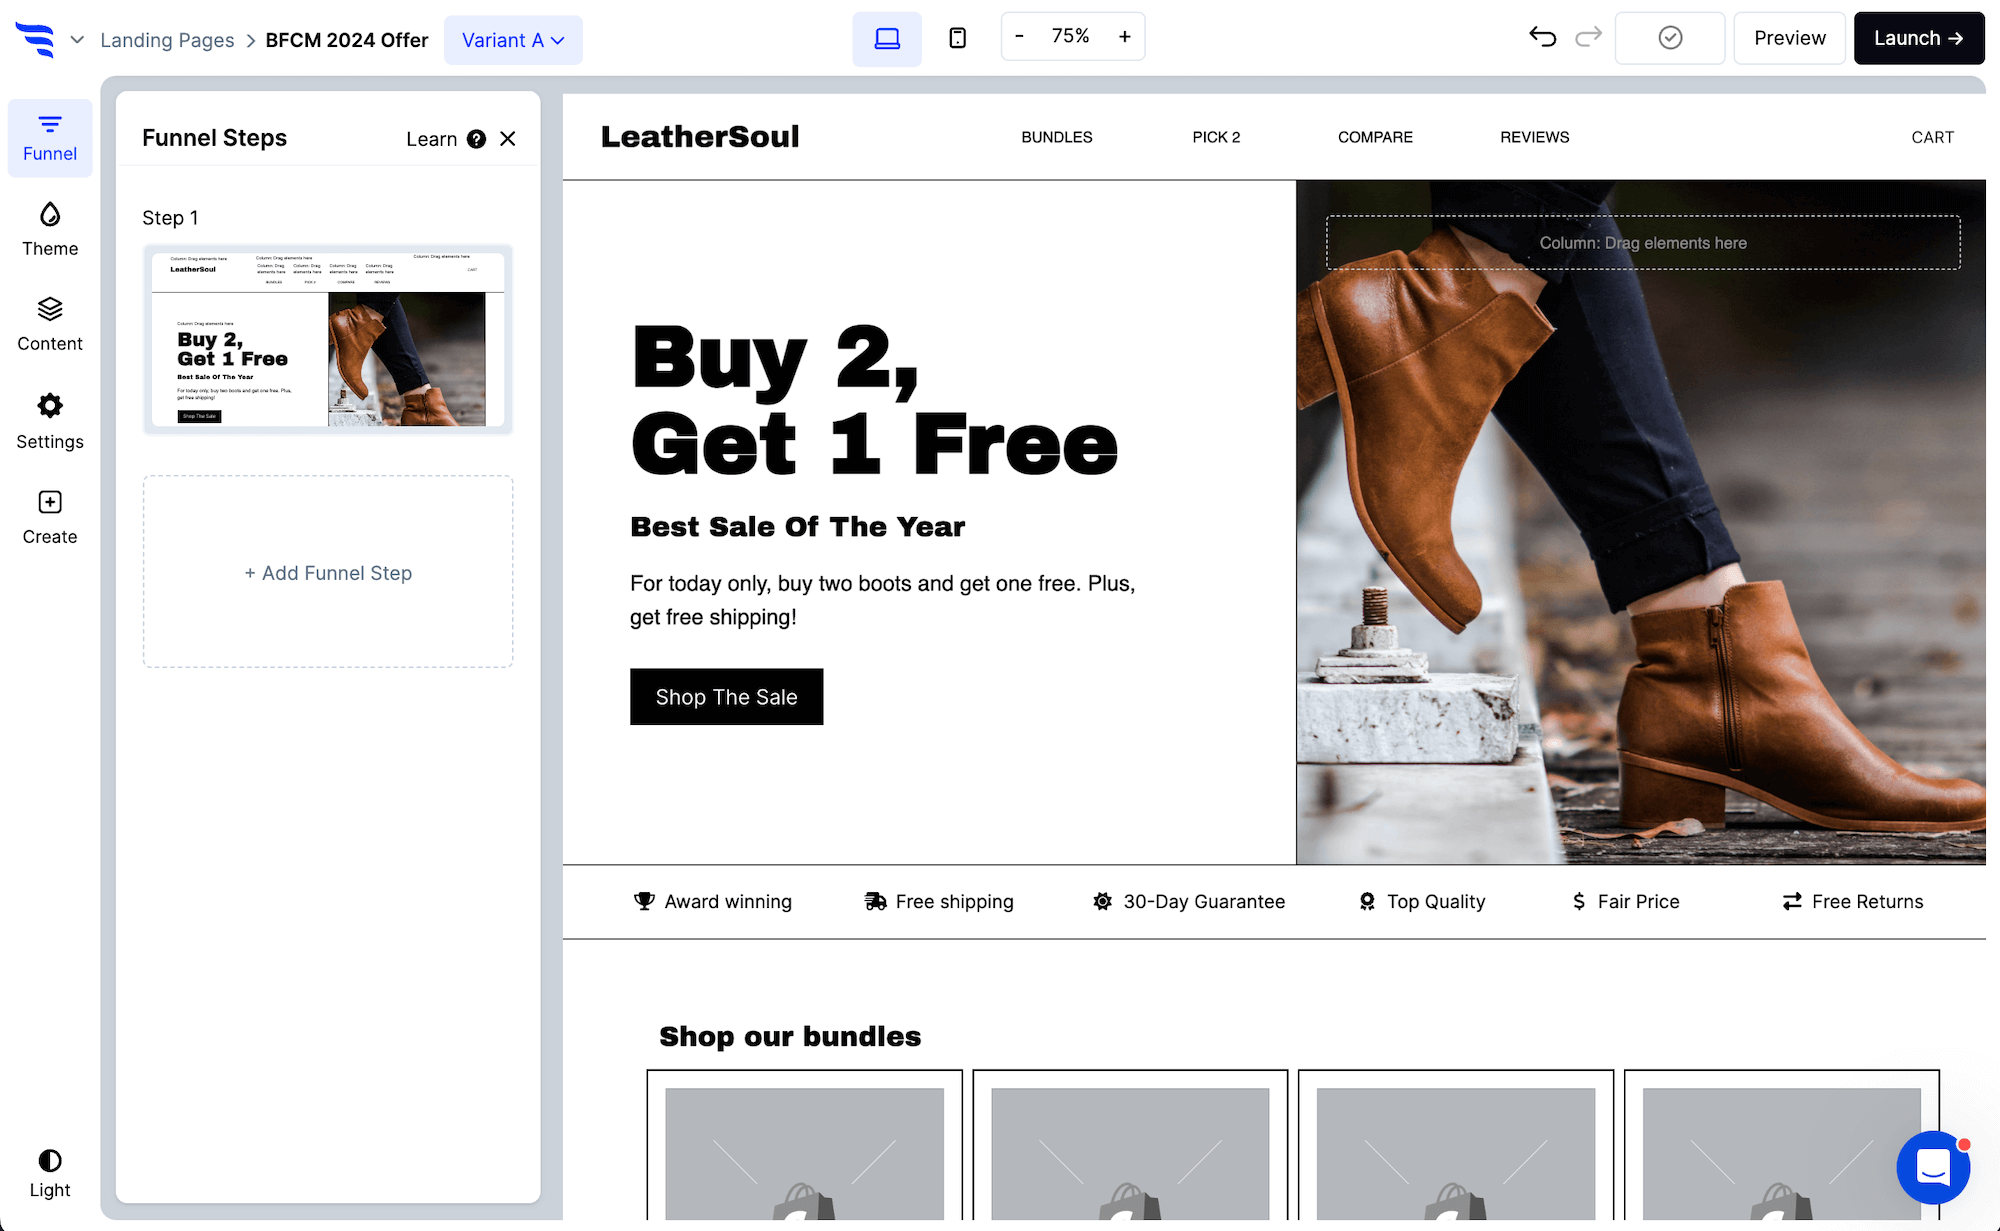Click the checkmark save status icon
Screen dimensions: 2000x1231
point(1670,38)
